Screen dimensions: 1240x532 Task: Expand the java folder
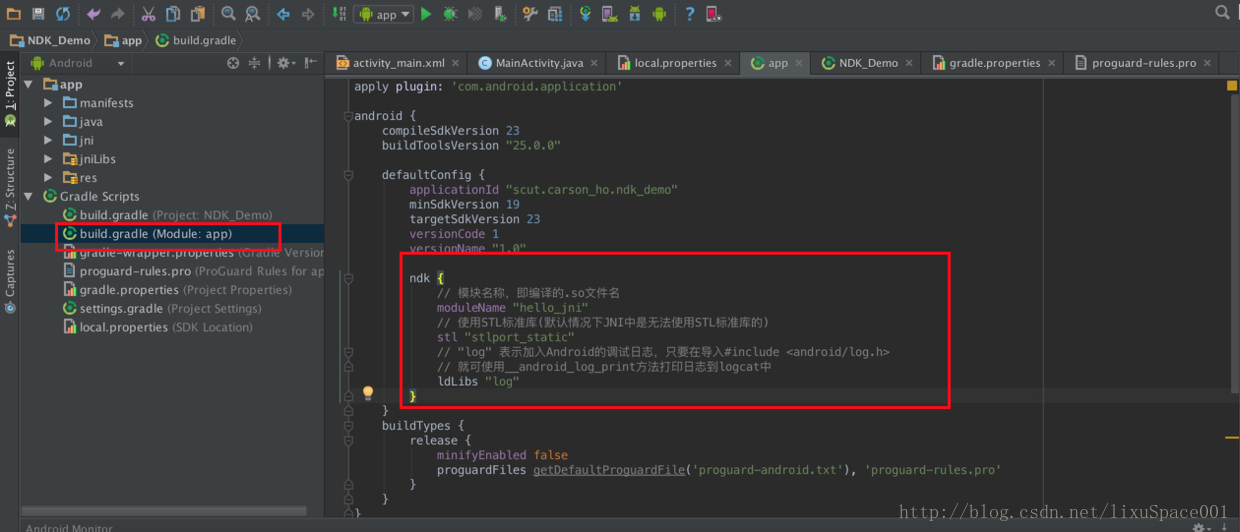pyautogui.click(x=47, y=122)
